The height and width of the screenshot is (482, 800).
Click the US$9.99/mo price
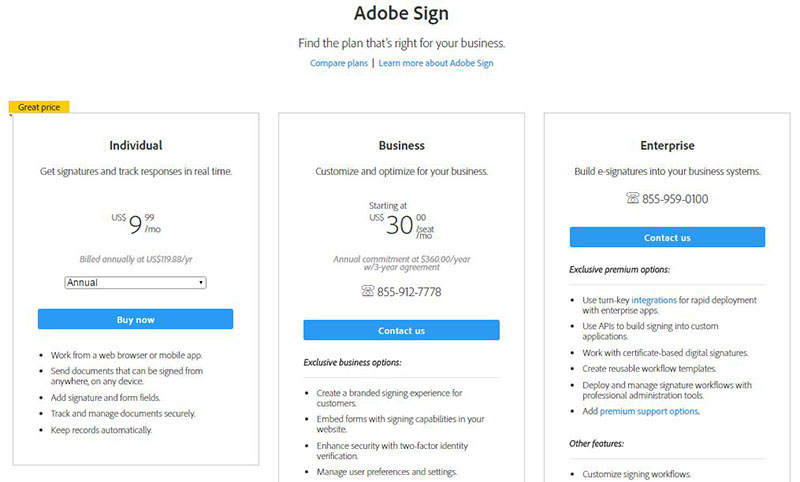[136, 224]
